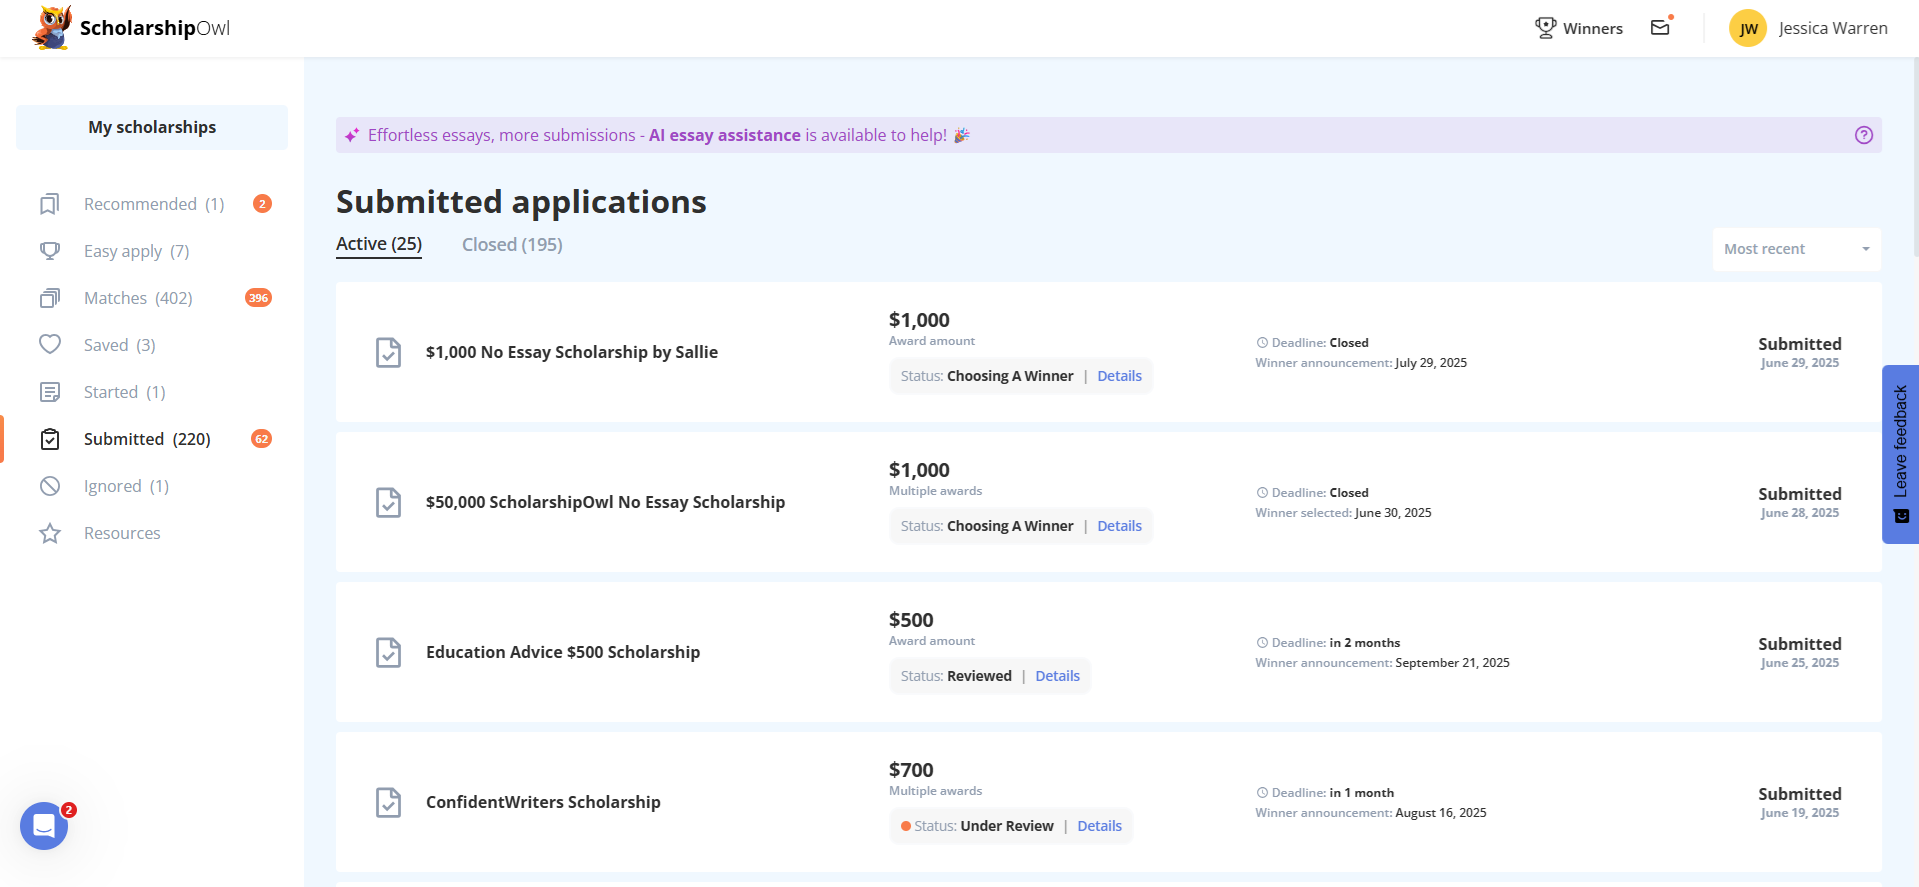This screenshot has height=887, width=1919.
Task: Click the 'Submitted applications' heading
Action: pos(521,202)
